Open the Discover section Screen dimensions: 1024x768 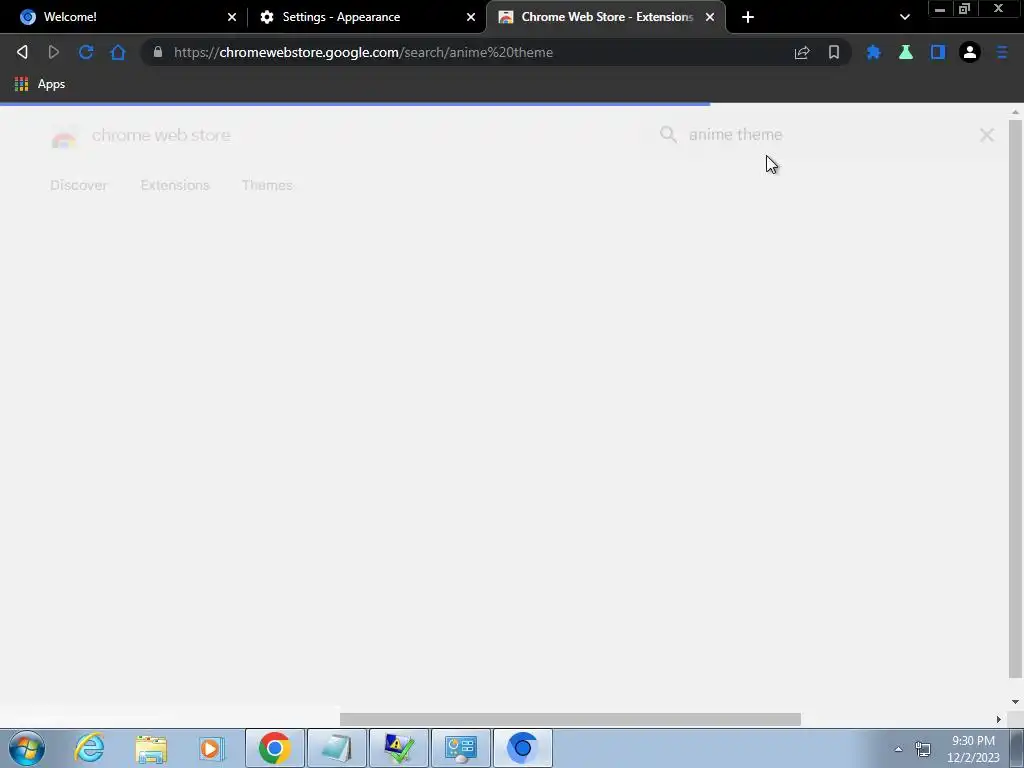pos(78,185)
